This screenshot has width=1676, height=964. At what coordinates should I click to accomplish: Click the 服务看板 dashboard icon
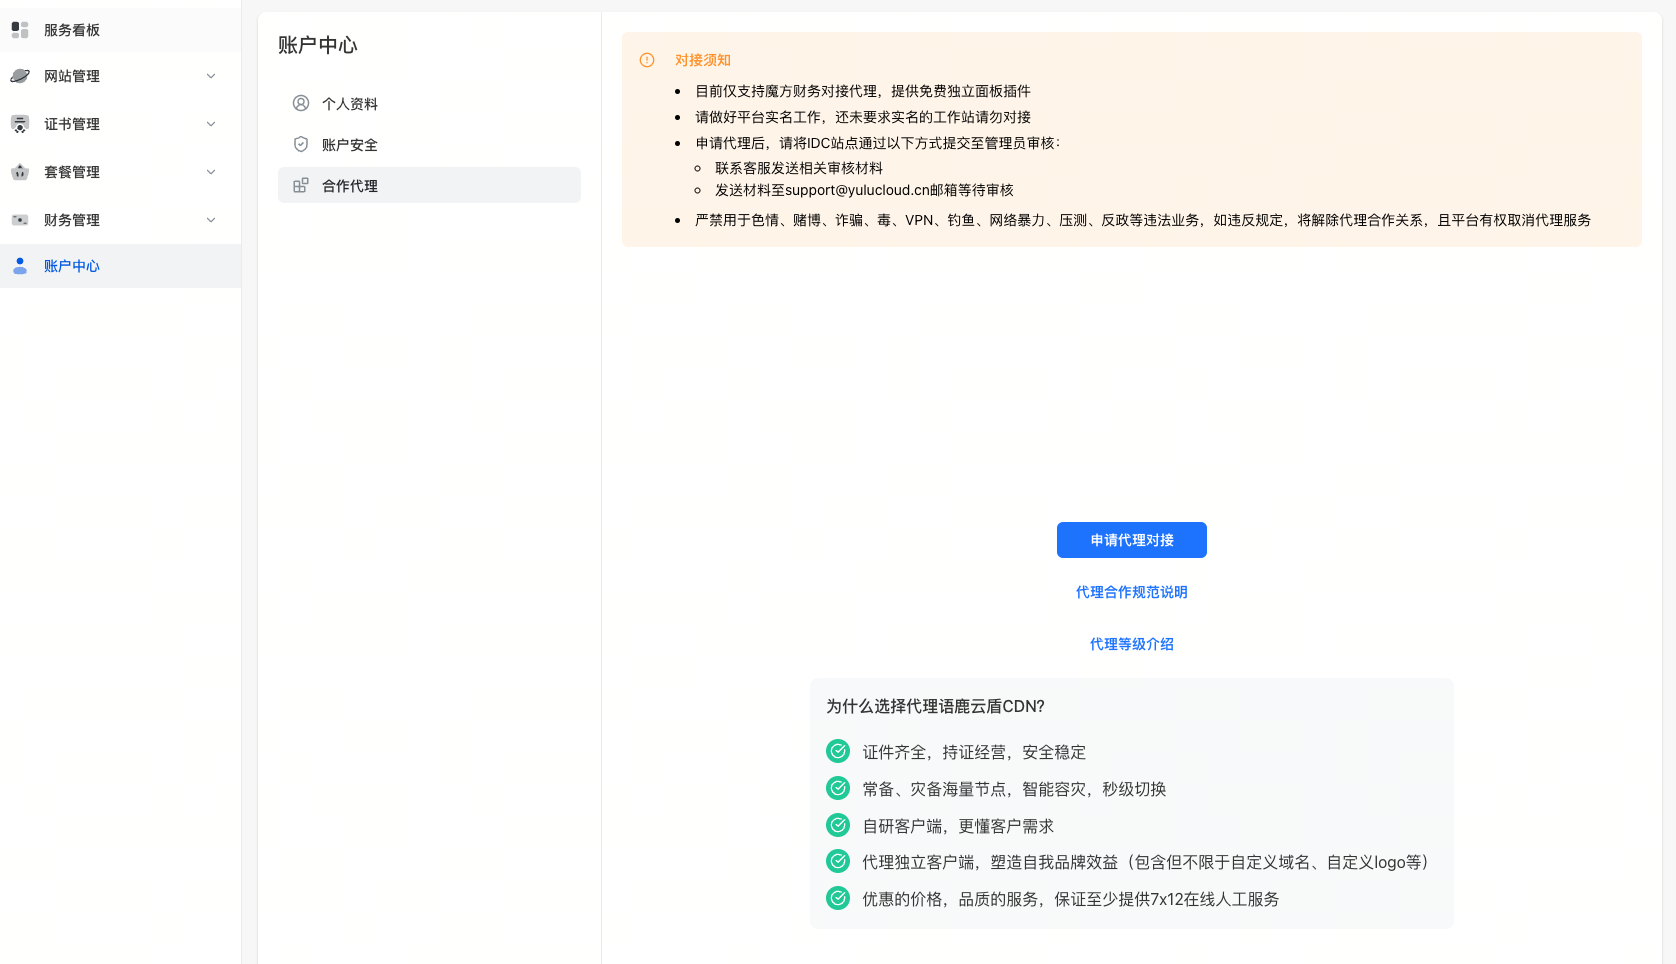pyautogui.click(x=20, y=30)
